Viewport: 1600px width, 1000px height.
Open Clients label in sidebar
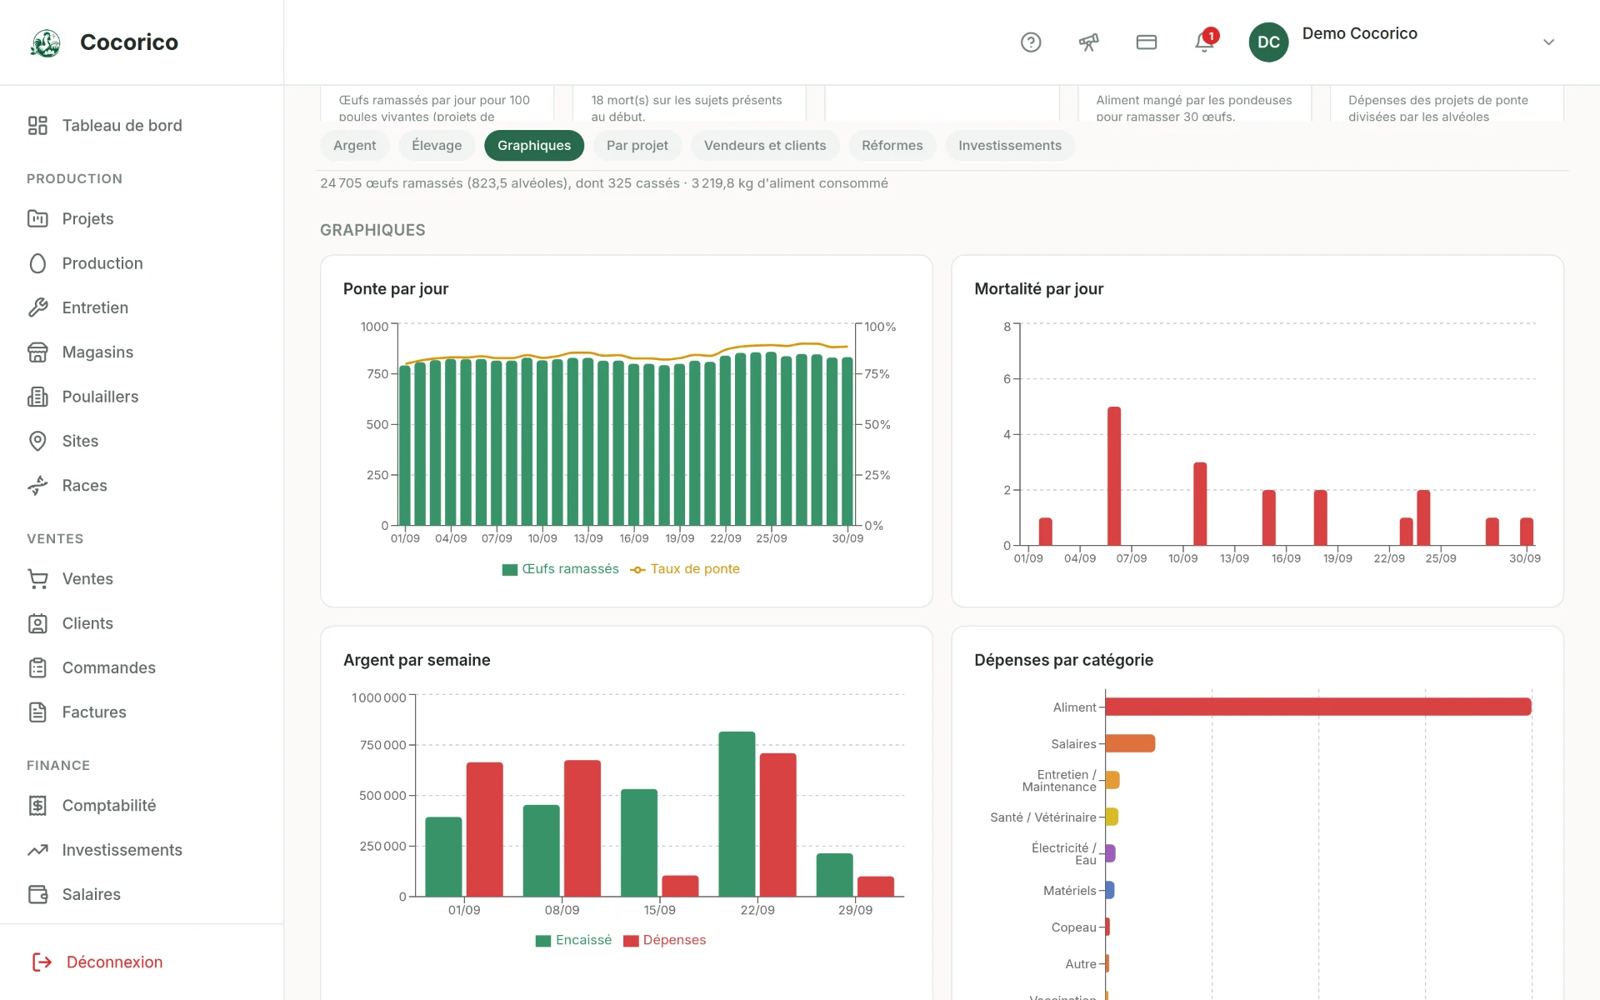88,623
